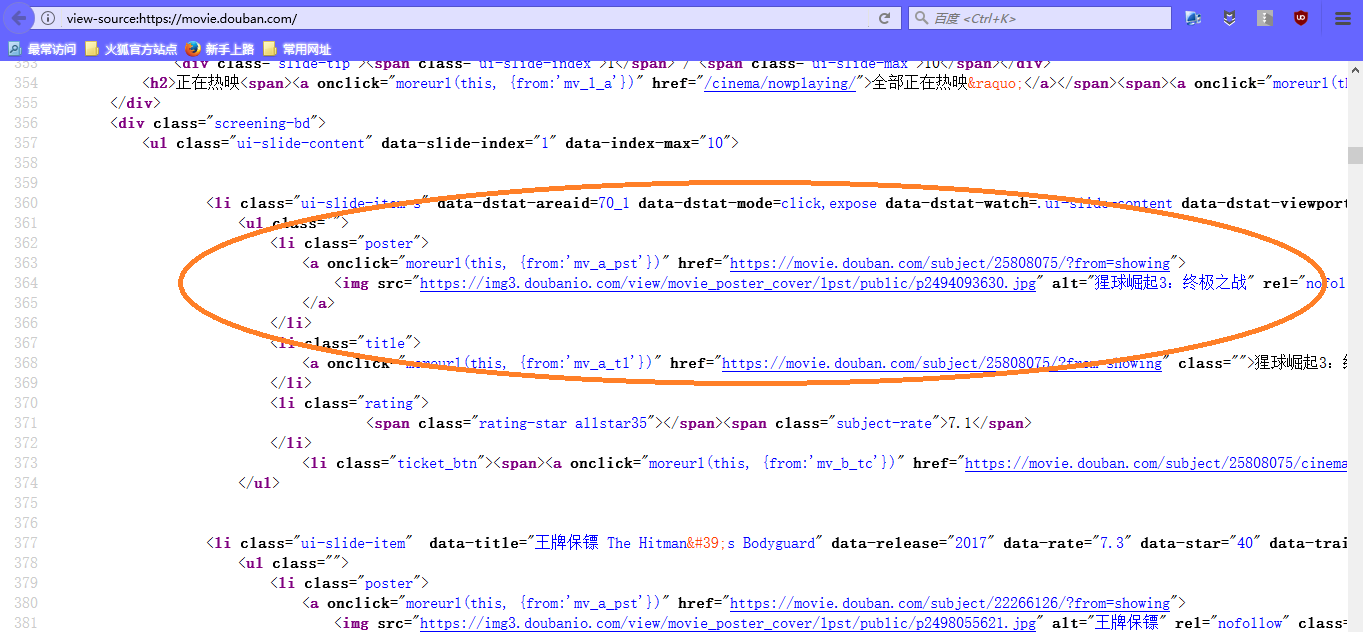
Task: Click the data-star "40" value
Action: click(1245, 543)
